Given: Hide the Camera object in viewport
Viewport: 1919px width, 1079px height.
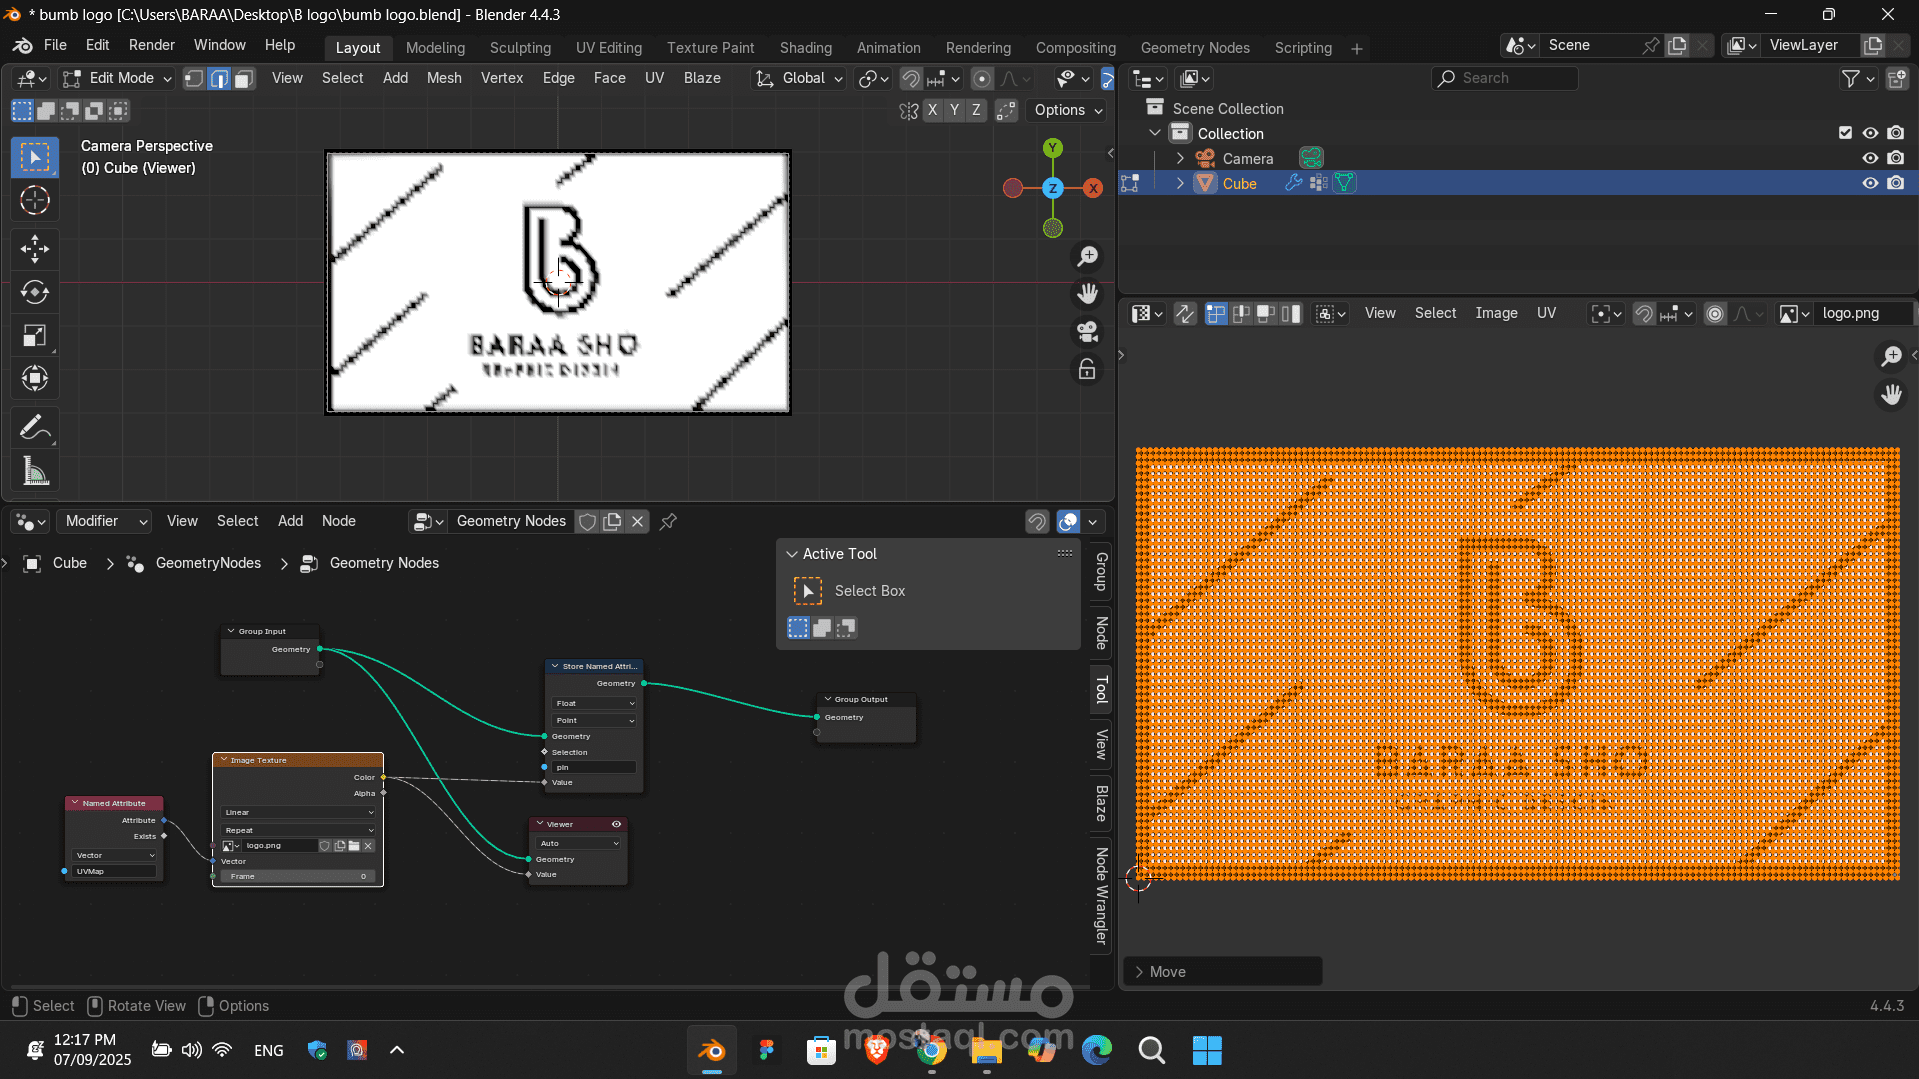Looking at the screenshot, I should coord(1869,158).
